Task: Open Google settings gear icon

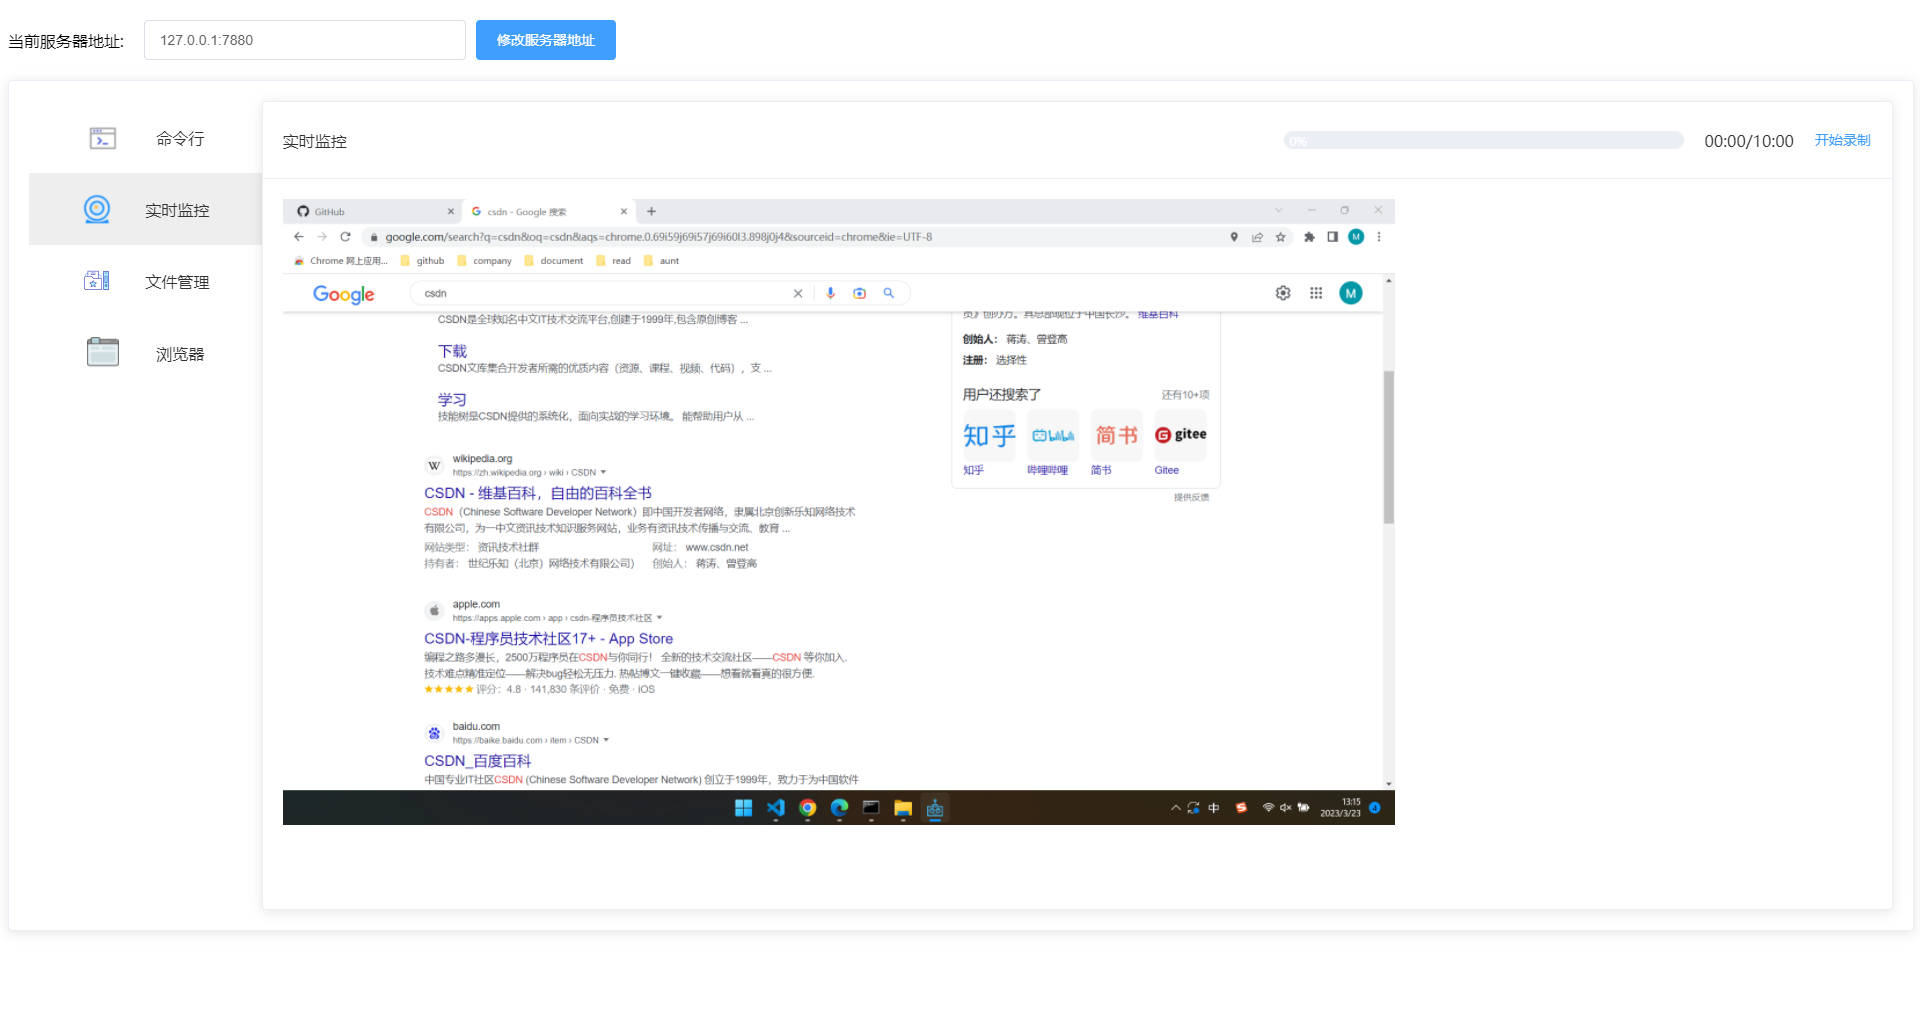Action: pos(1283,293)
